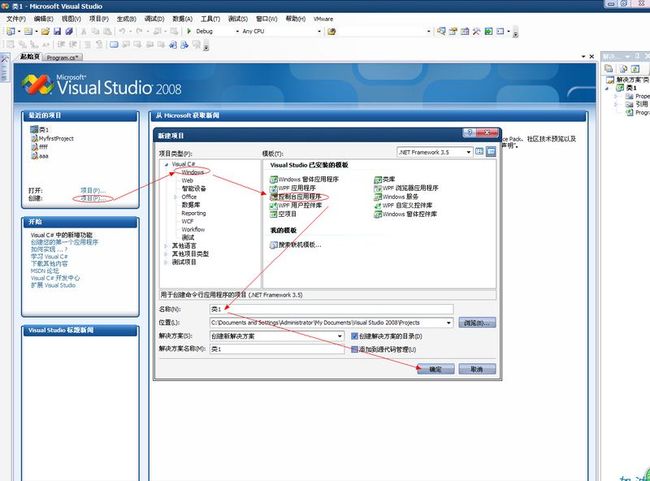The image size is (650, 481).
Task: Click Refresh icon in Solution Explorer
Action: point(635,69)
